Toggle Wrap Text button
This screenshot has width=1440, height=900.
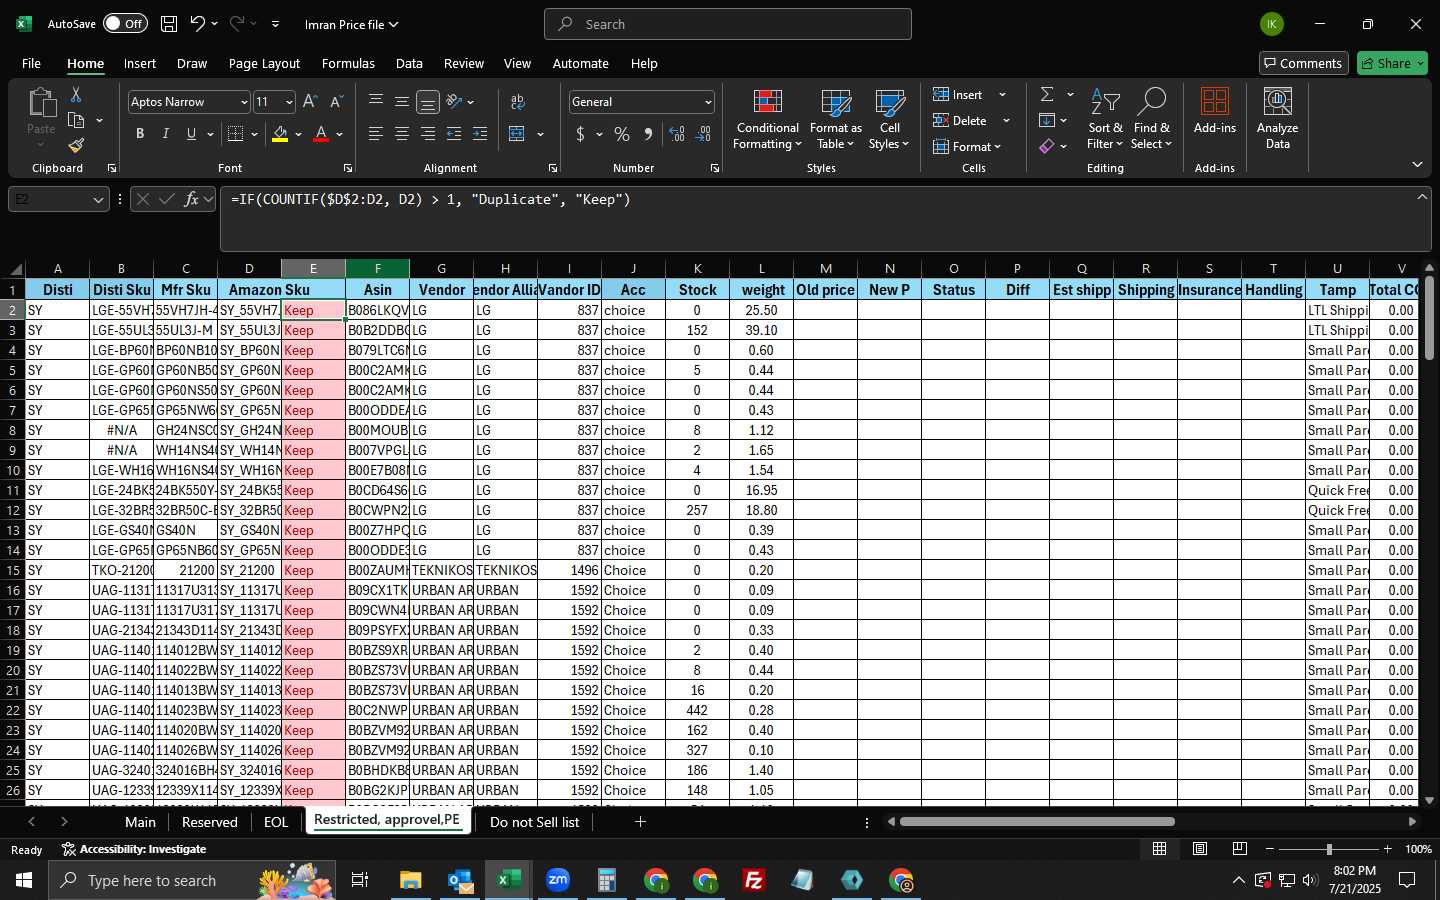[x=518, y=102]
